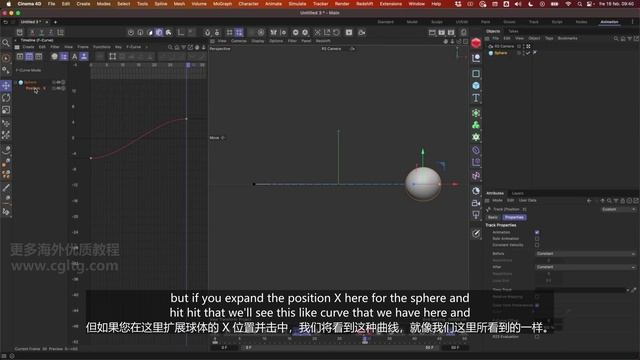The height and width of the screenshot is (360, 640).
Task: Click the undo arrow at top left
Action: pos(6,22)
